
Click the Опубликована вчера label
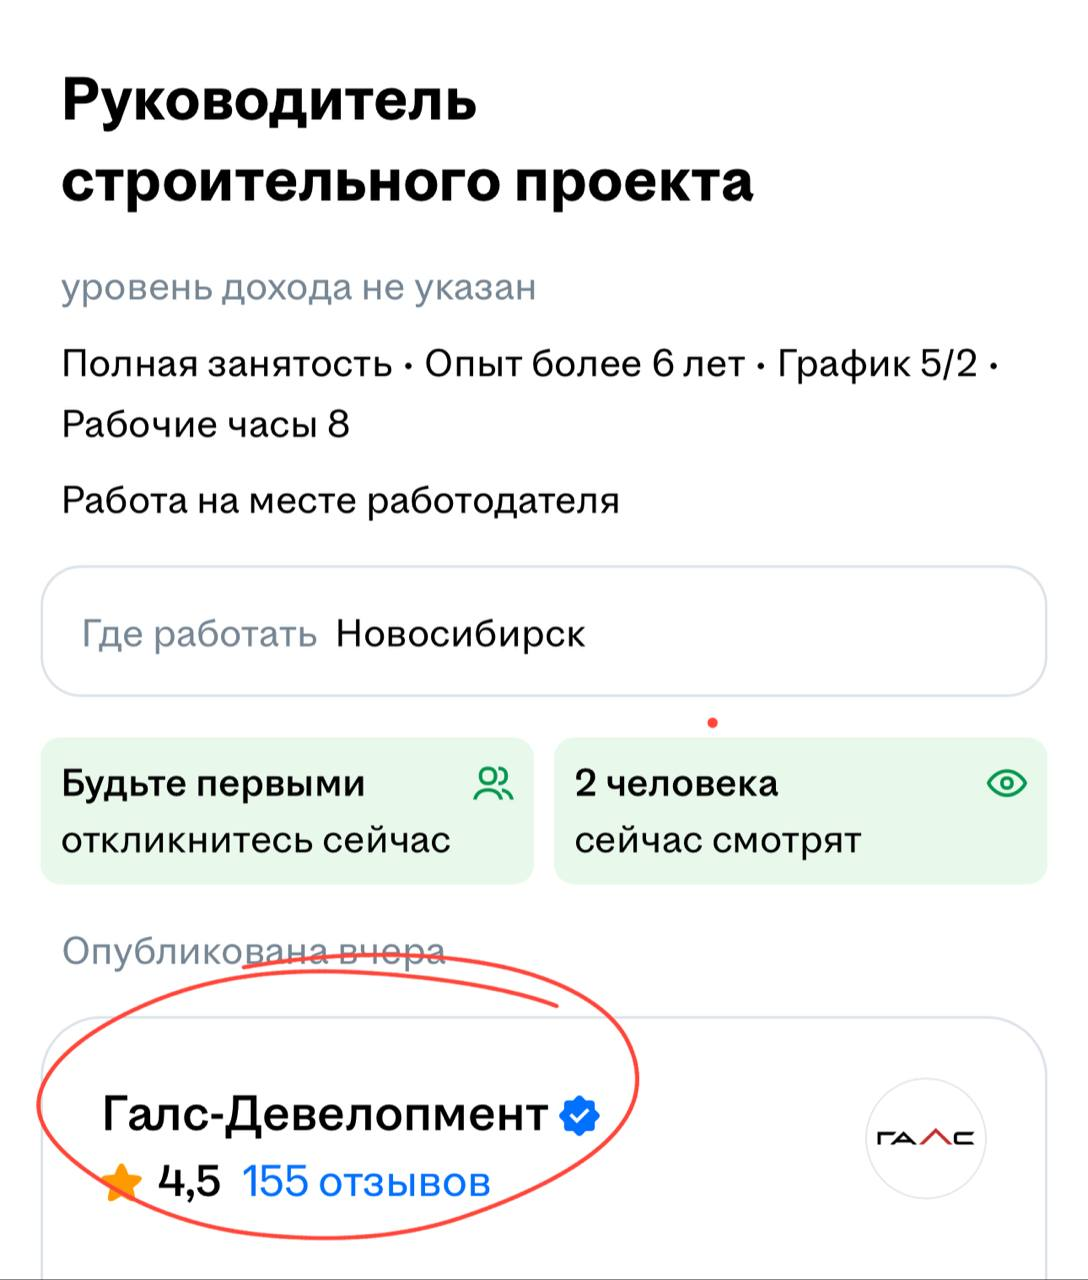click(254, 951)
